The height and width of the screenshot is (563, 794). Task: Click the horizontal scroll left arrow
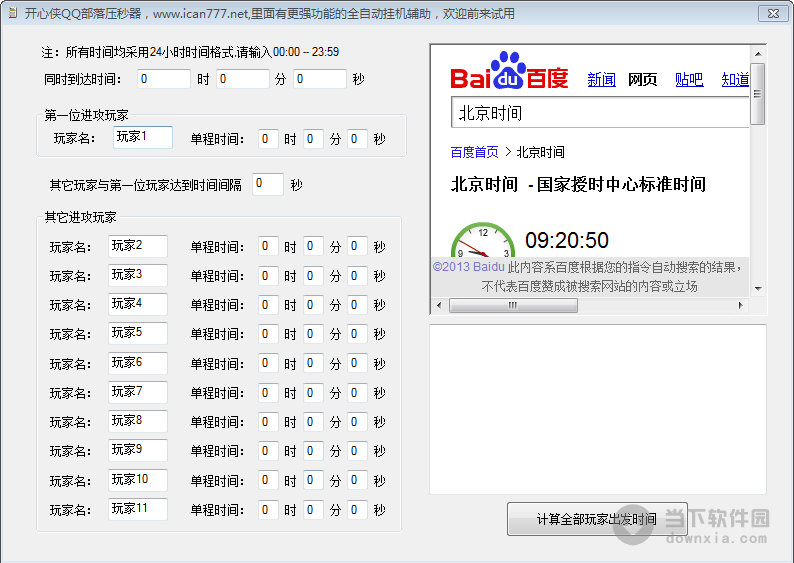[439, 306]
